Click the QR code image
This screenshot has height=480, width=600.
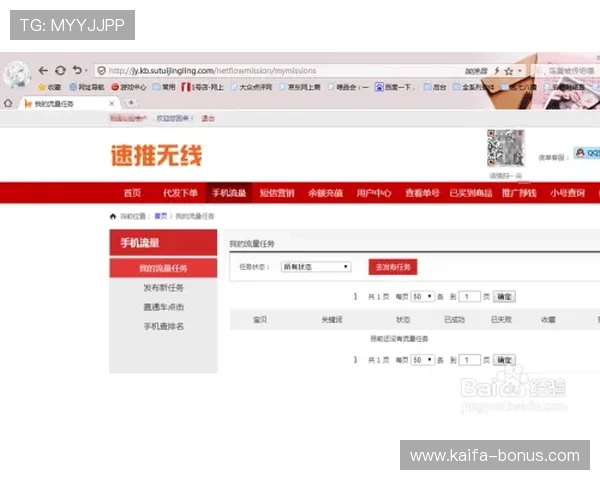[505, 148]
